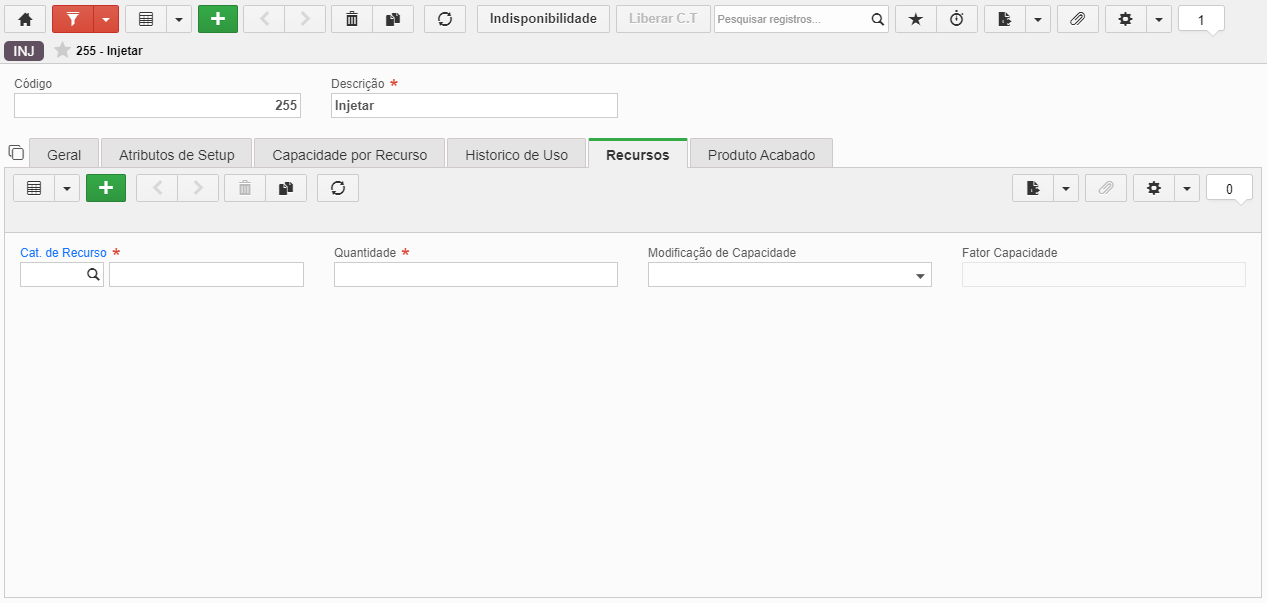
Task: Open the red filter button
Action: coord(72,19)
